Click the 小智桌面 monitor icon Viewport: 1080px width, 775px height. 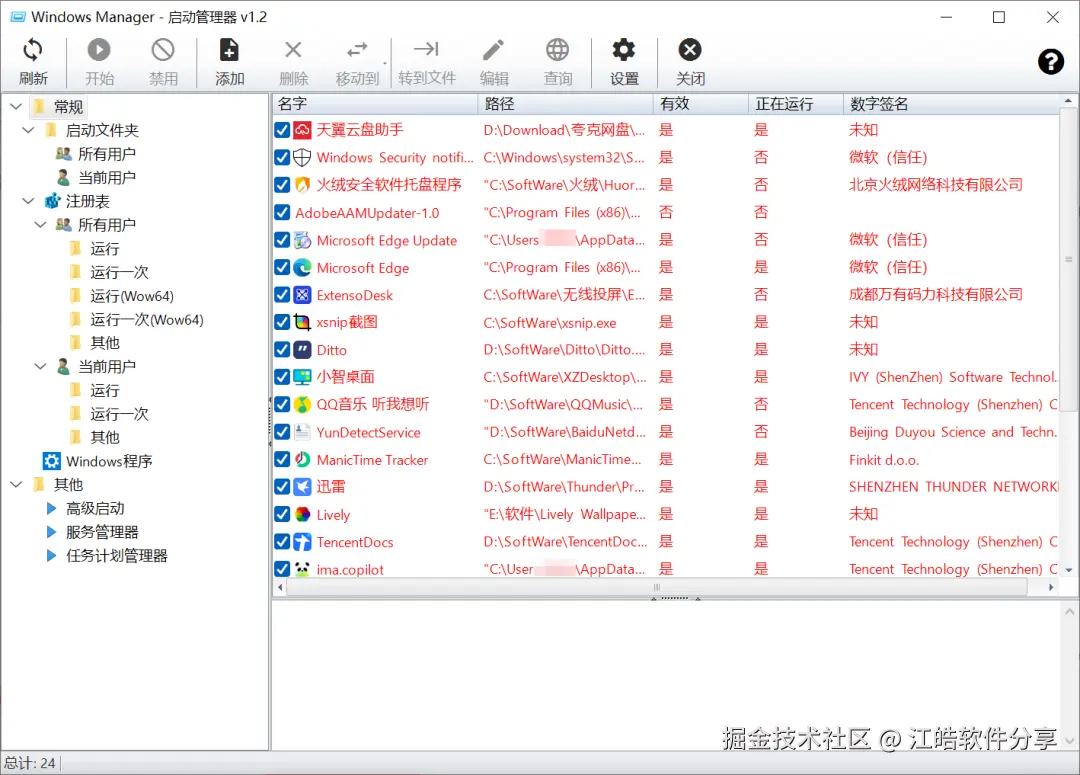(302, 378)
